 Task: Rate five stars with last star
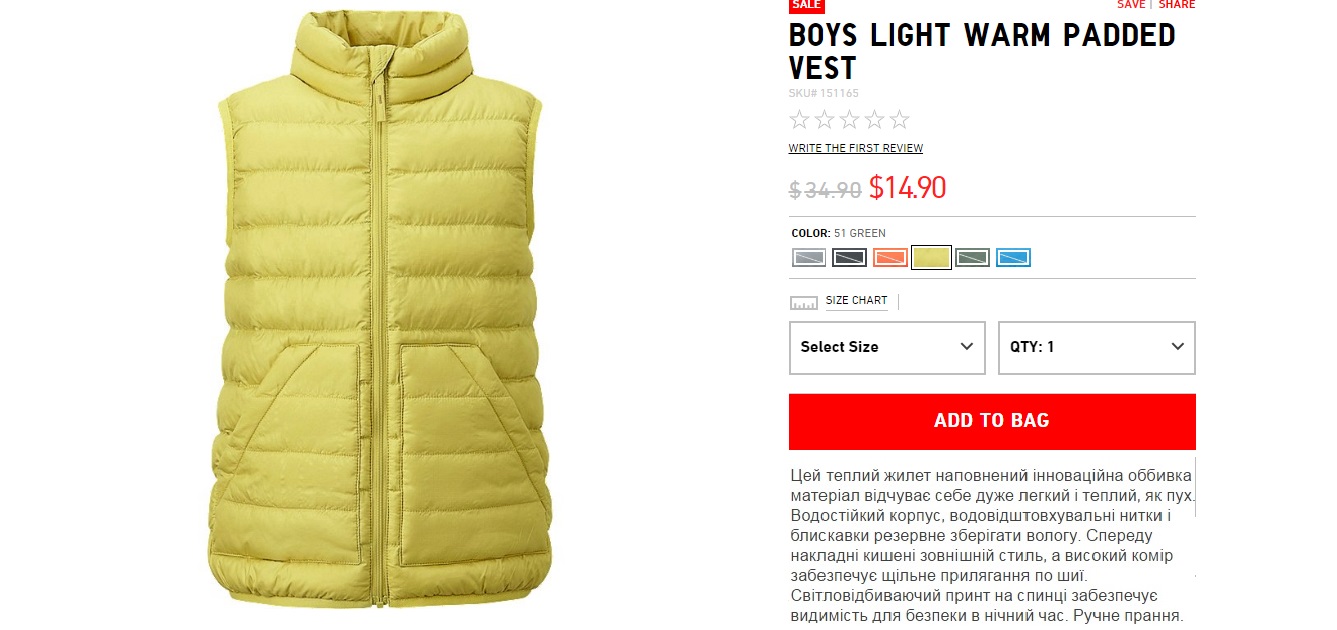(x=899, y=120)
